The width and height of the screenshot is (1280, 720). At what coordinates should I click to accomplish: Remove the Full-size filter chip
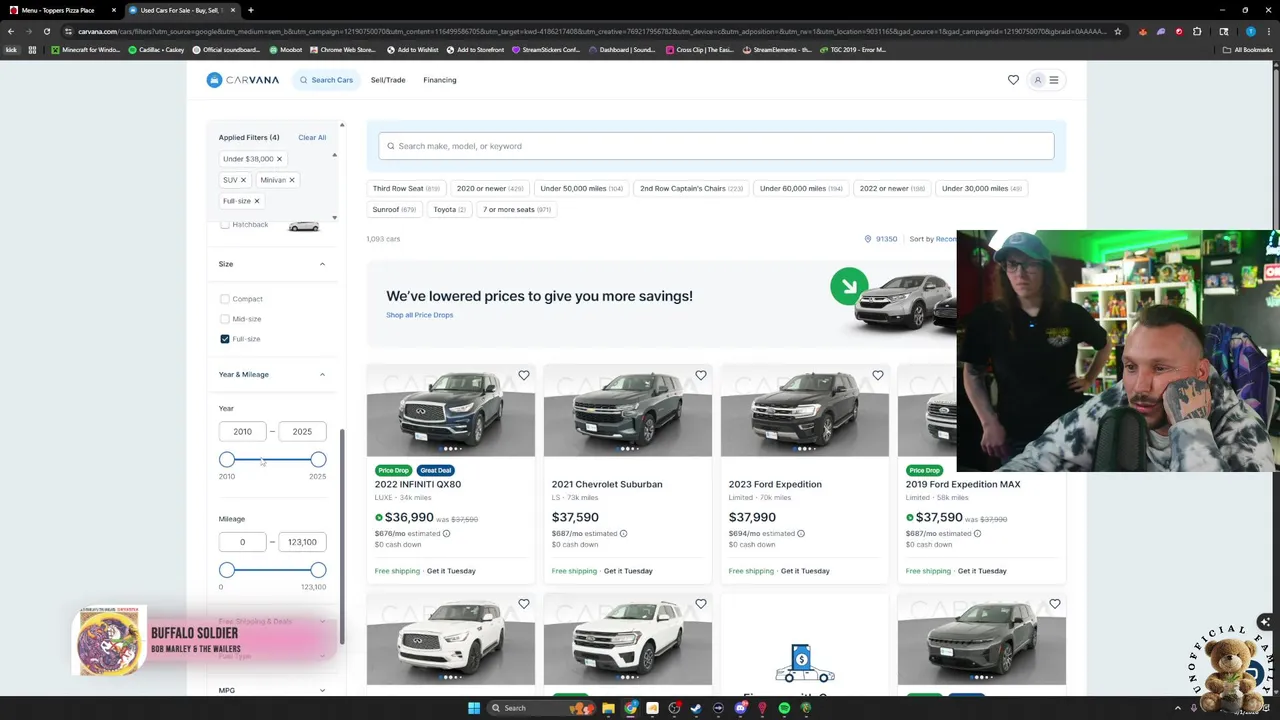click(256, 201)
